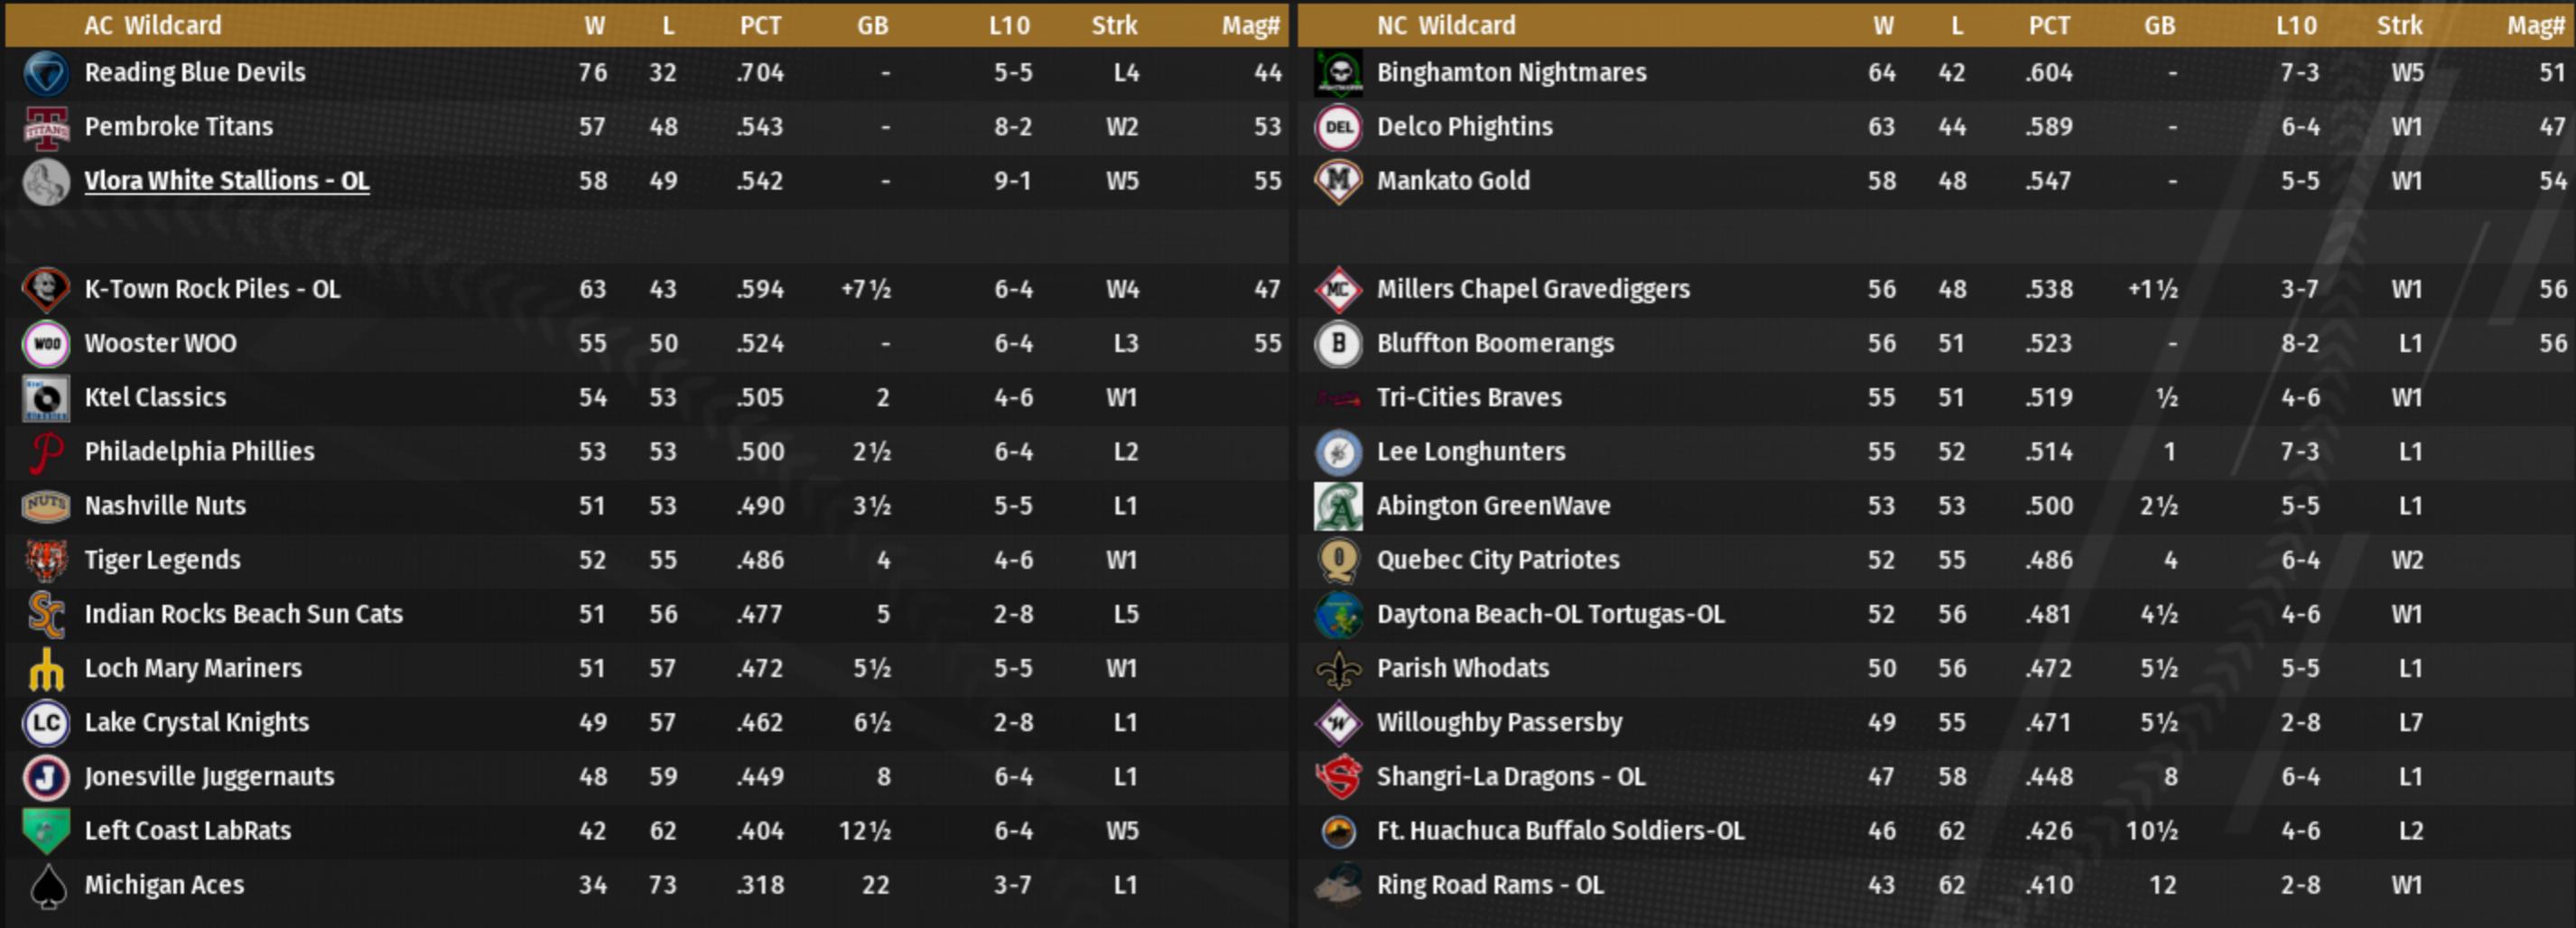Select the Philadelphia Phillies logo
Image resolution: width=2576 pixels, height=928 pixels.
pos(46,453)
